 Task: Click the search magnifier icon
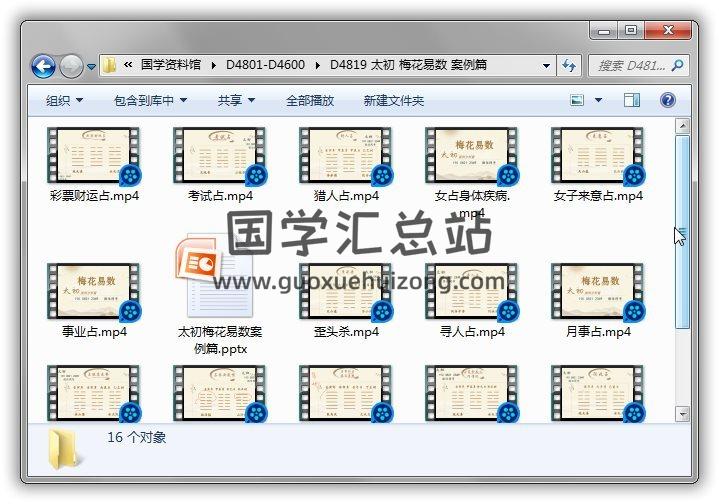(678, 66)
